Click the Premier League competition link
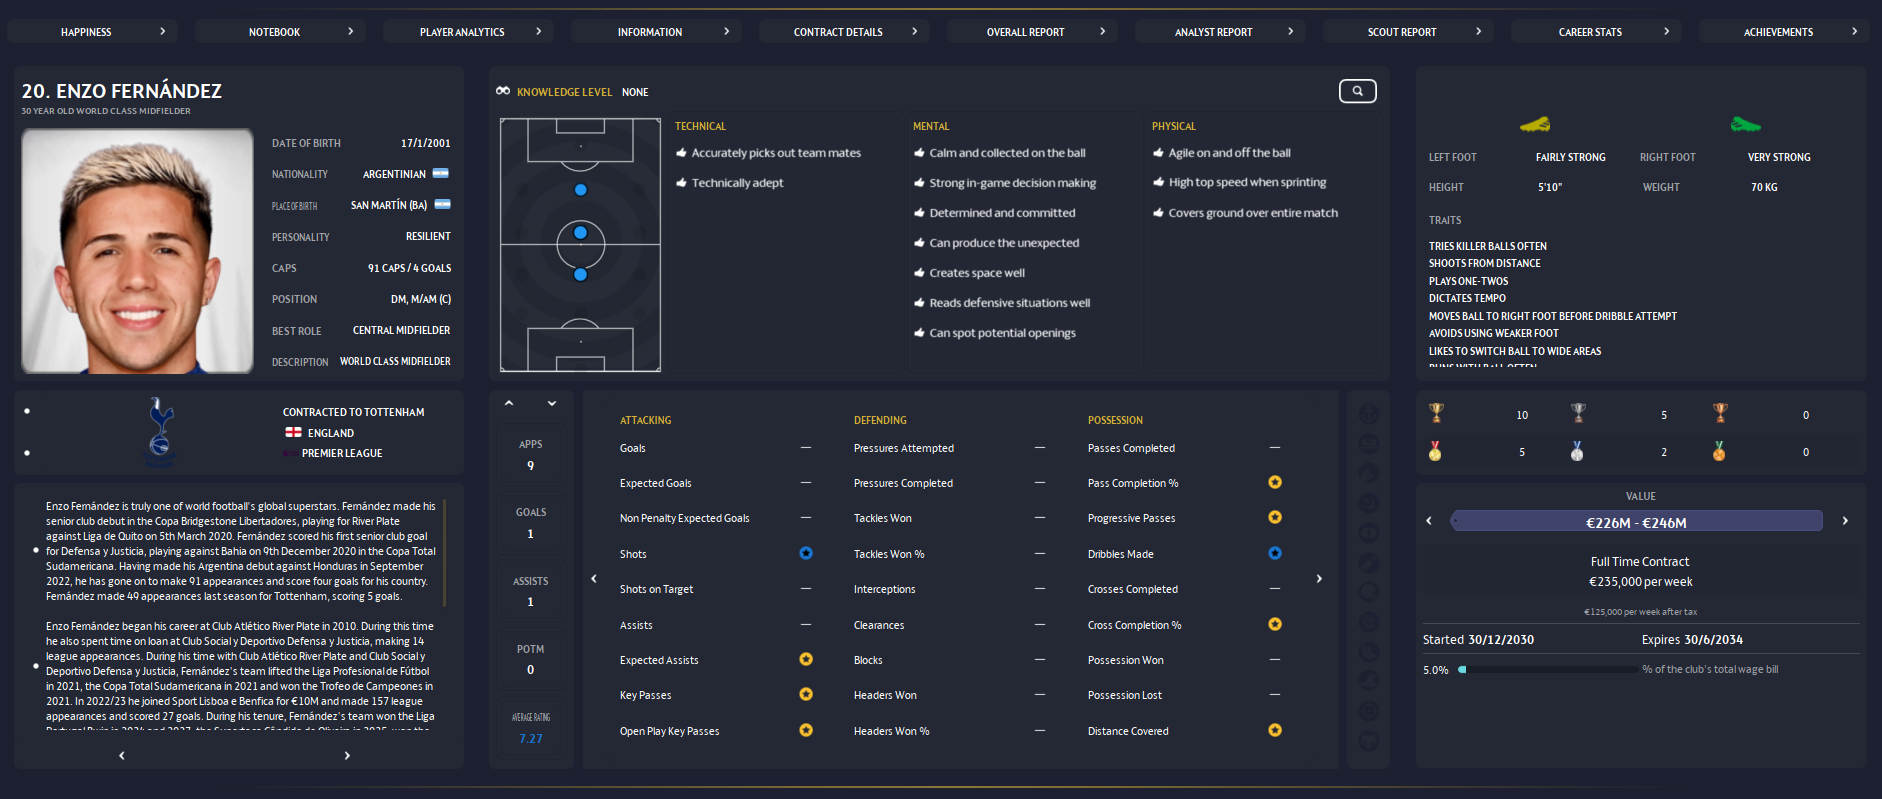The height and width of the screenshot is (799, 1882). 342,453
